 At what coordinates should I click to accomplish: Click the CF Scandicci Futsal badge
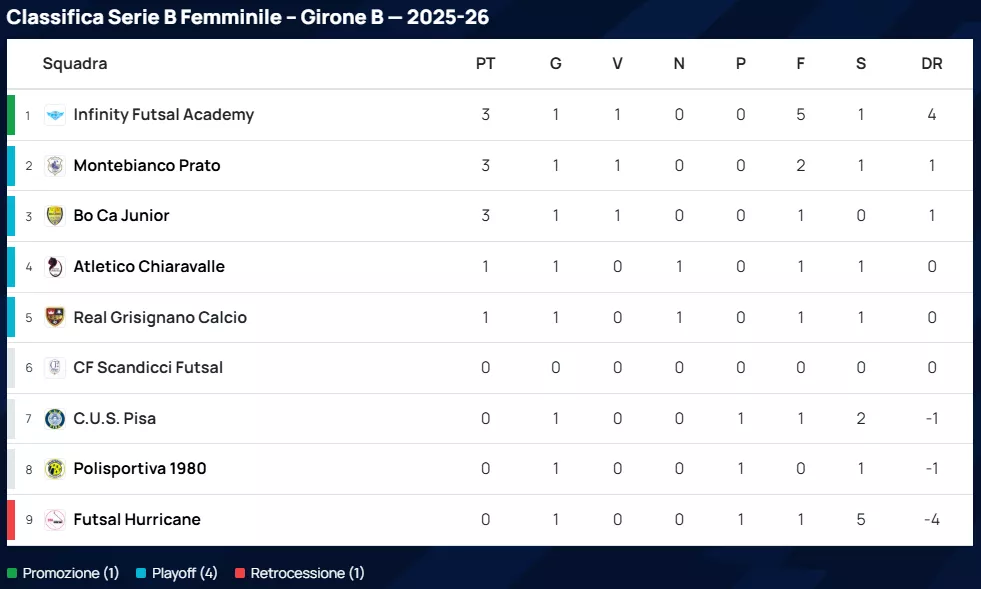(55, 368)
